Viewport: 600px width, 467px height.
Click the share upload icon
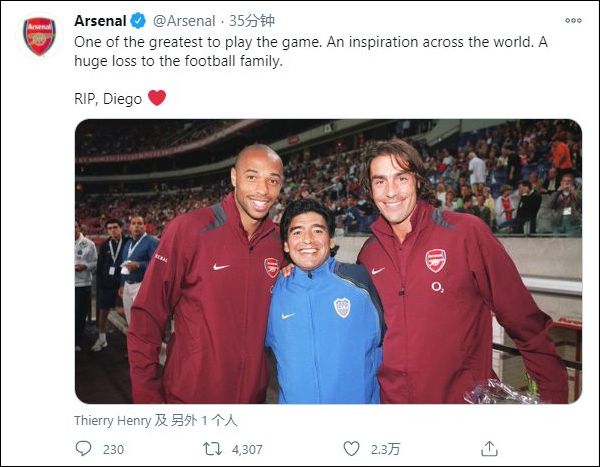489,449
